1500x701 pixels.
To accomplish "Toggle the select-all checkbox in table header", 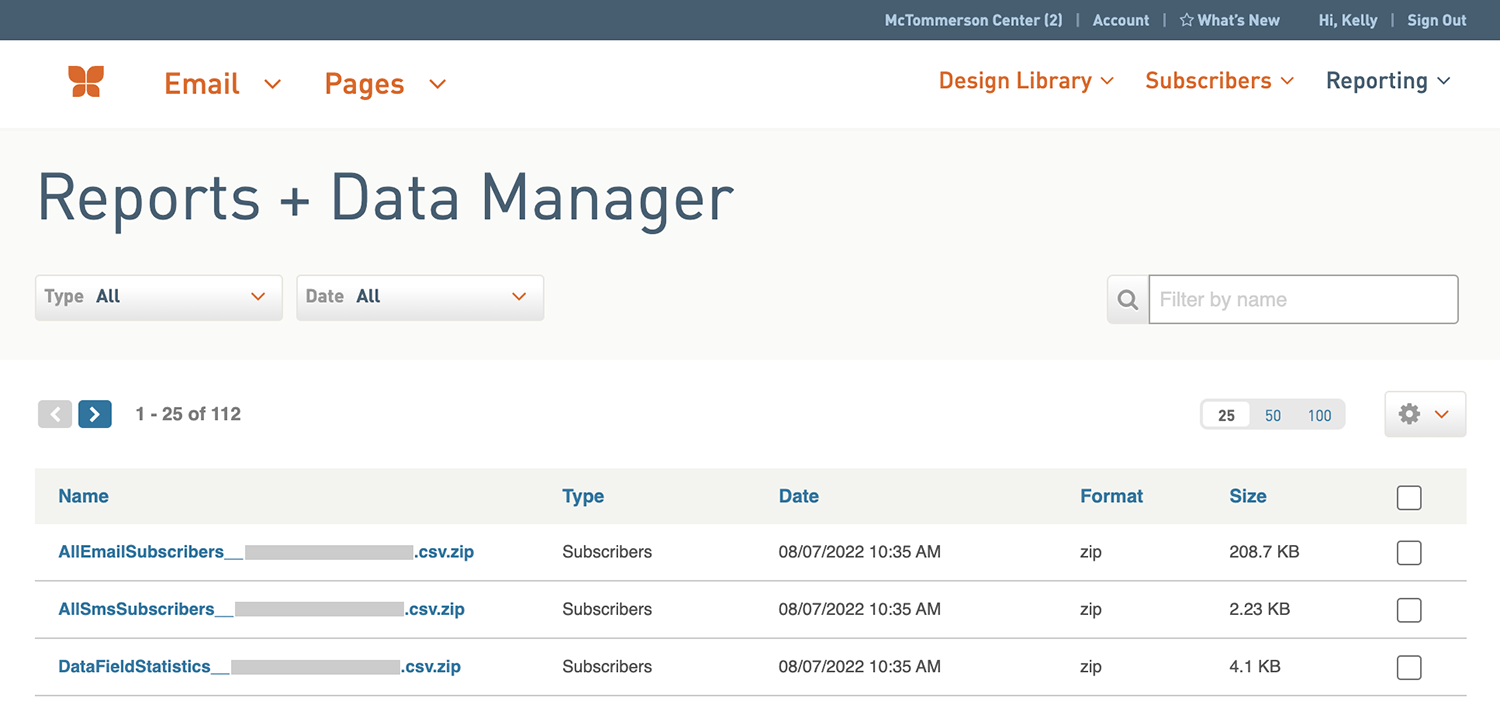I will [x=1409, y=497].
